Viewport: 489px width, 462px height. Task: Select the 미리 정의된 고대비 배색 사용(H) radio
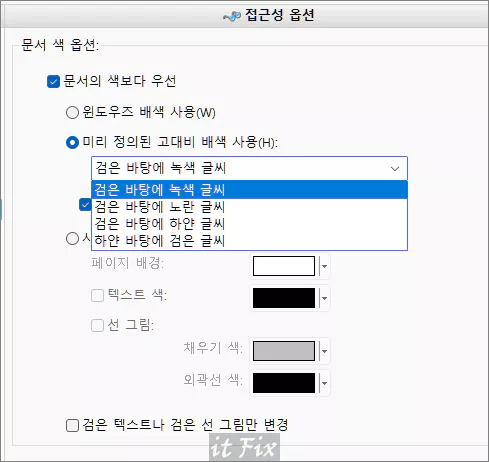point(72,142)
